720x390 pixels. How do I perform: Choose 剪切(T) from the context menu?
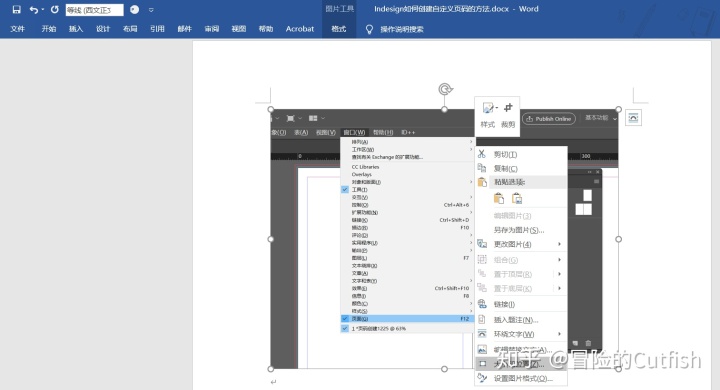[521, 154]
